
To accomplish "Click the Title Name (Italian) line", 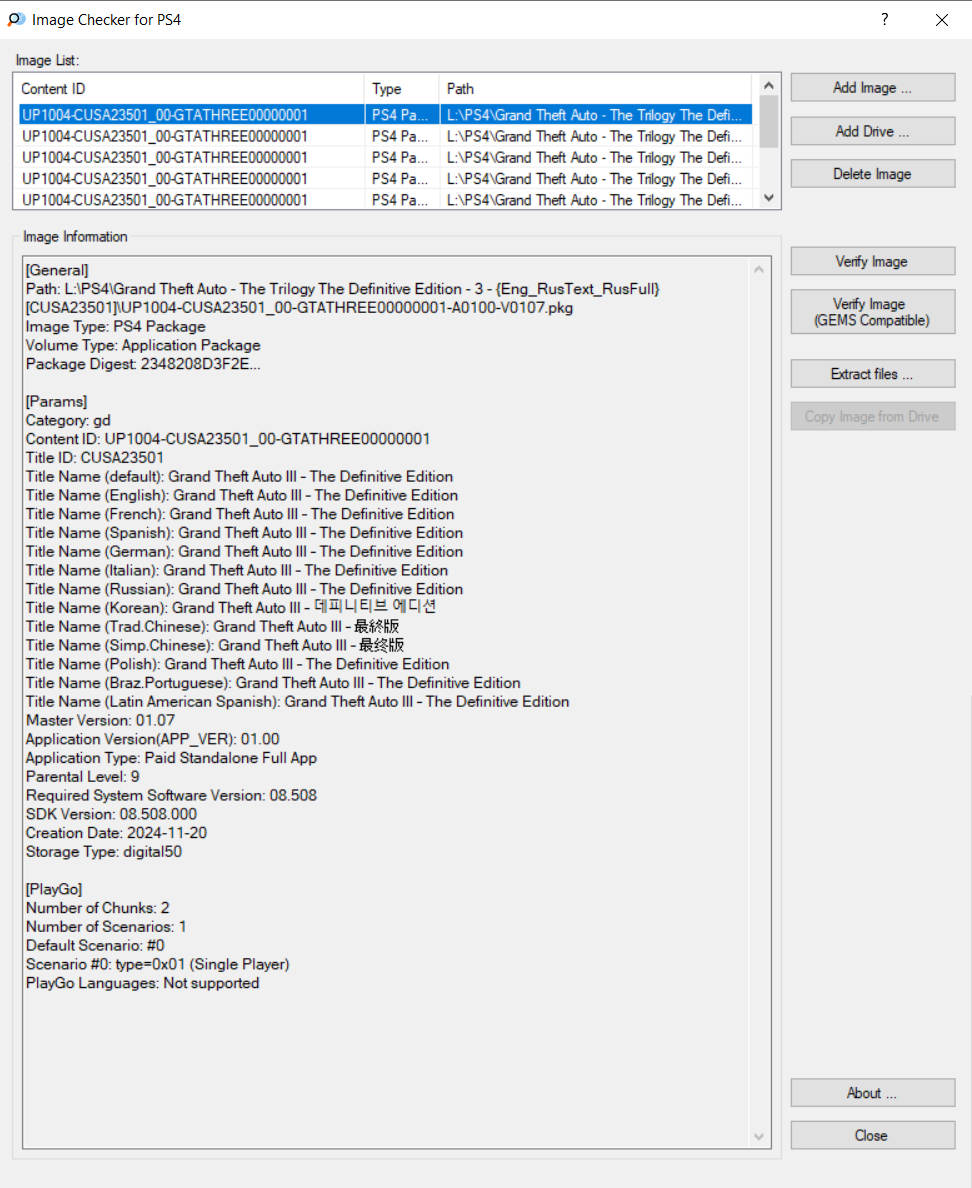I will click(237, 571).
